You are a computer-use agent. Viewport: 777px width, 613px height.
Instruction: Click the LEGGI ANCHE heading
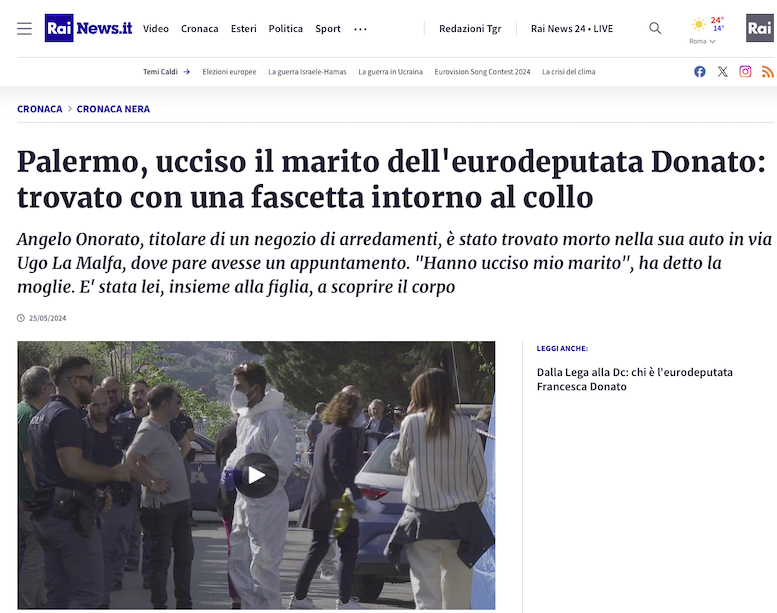[562, 348]
